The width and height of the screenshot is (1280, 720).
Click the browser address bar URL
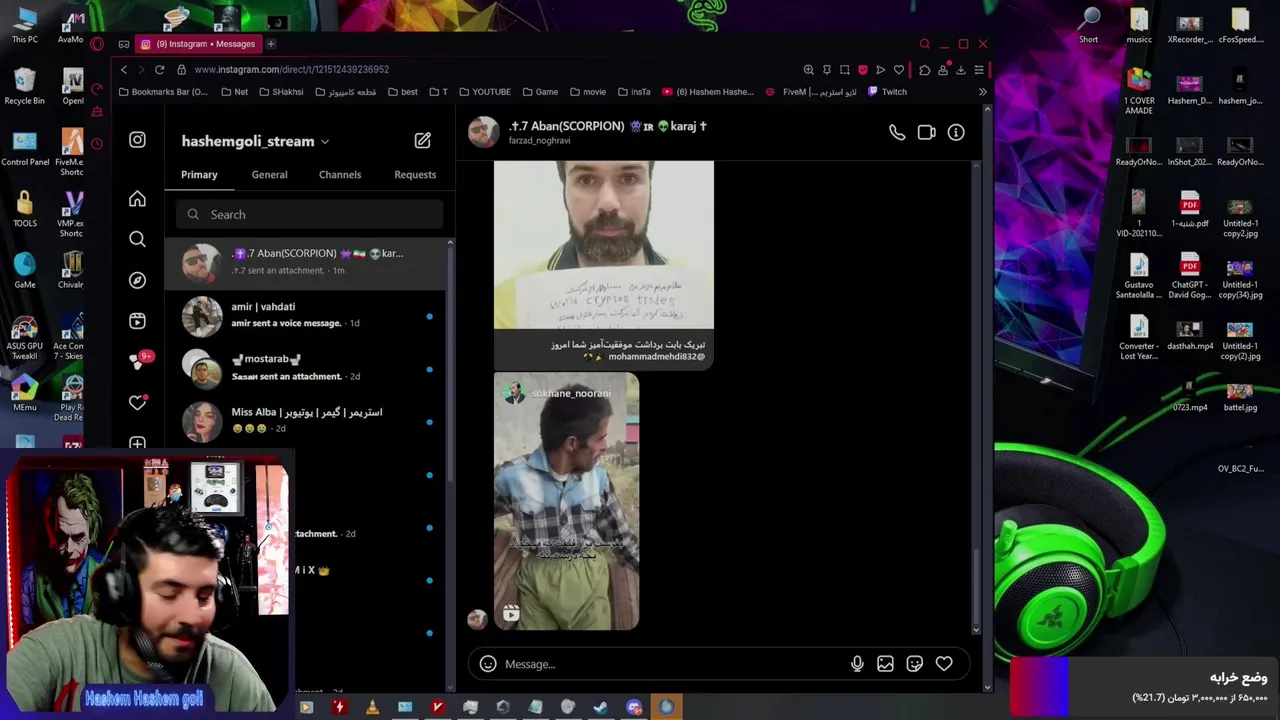click(x=291, y=70)
